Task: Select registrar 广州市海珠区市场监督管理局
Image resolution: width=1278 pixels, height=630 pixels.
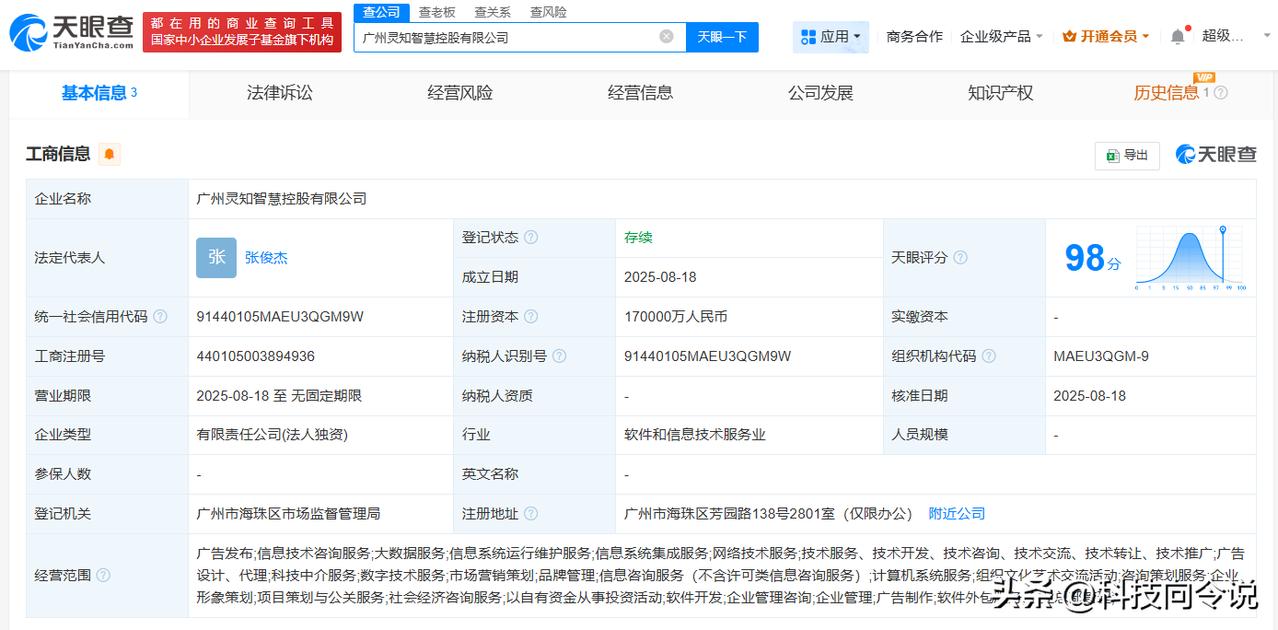Action: (288, 513)
